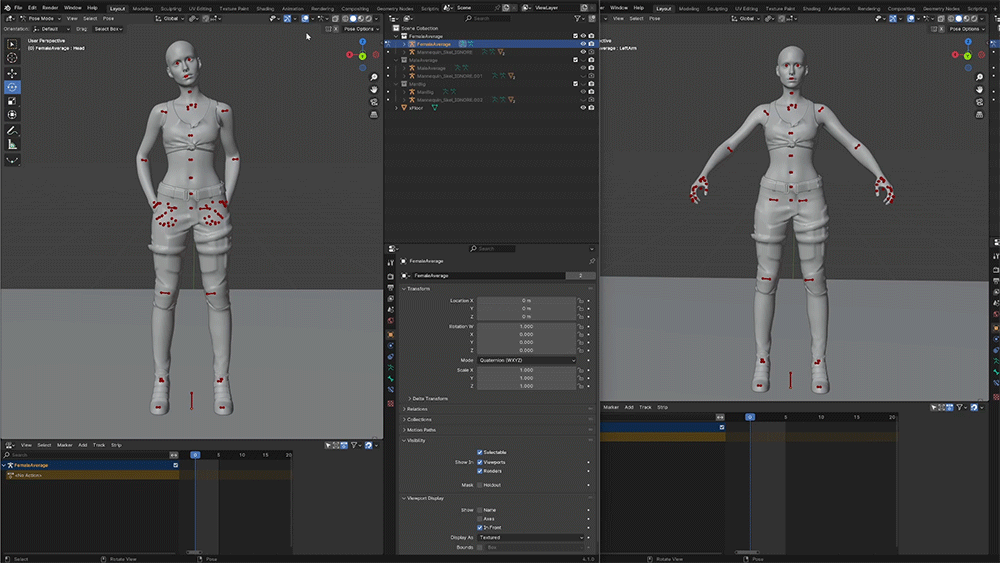Click the Pose menu in left viewport header
Image resolution: width=1000 pixels, height=563 pixels.
click(108, 18)
